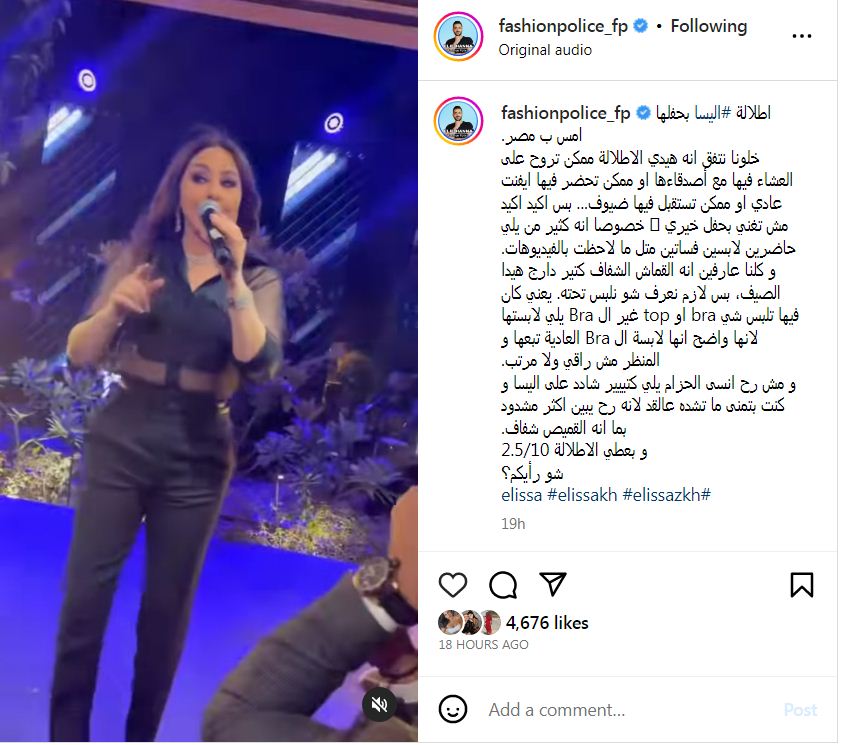Click the Post comment button

pos(800,710)
